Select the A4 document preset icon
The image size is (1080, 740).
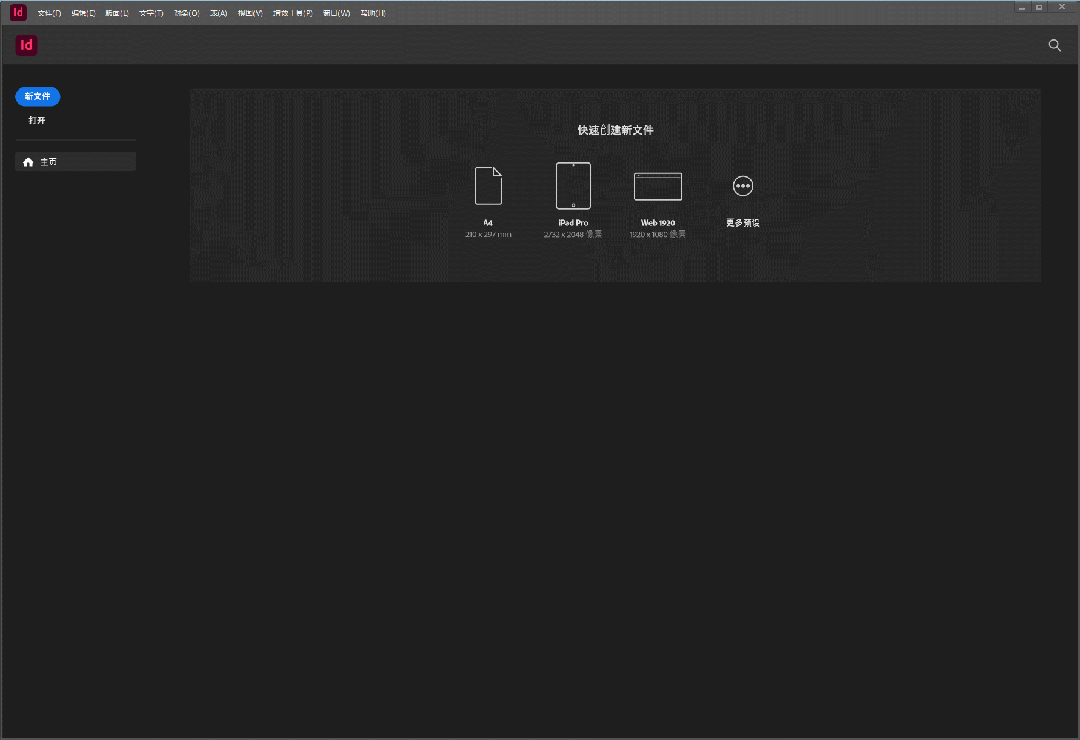[x=488, y=186]
